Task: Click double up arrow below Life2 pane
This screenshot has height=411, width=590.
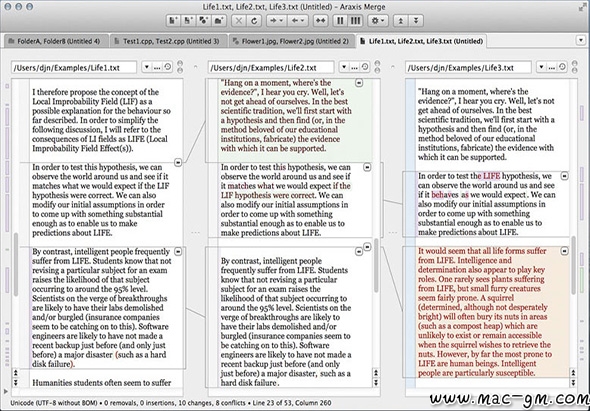Action: [x=376, y=373]
